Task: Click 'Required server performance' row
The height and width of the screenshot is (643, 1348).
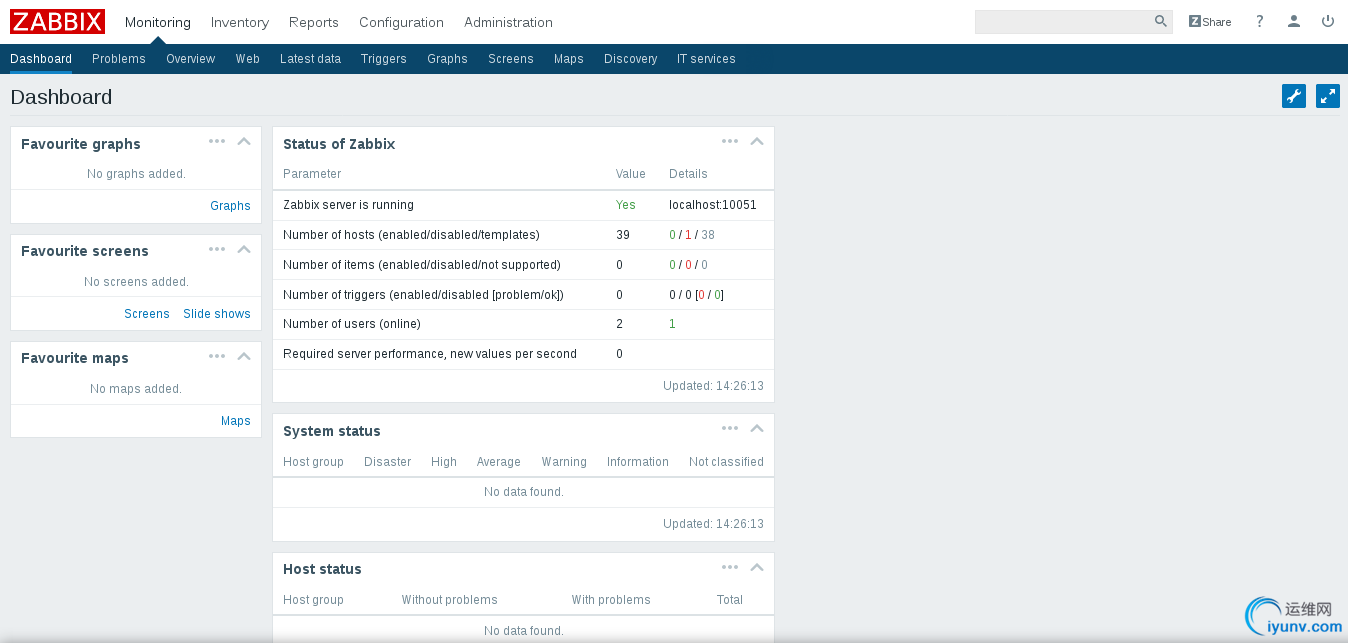Action: point(523,354)
